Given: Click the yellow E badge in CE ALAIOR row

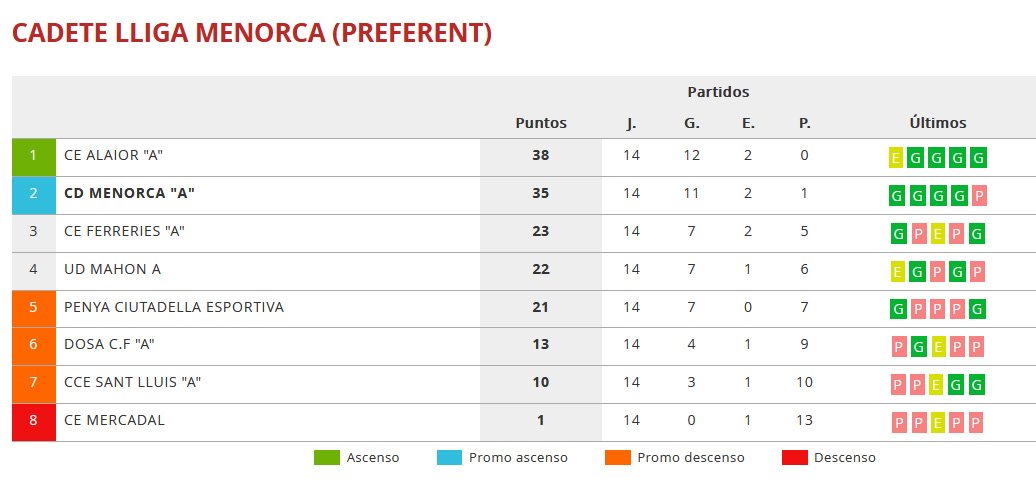Looking at the screenshot, I should (896, 158).
